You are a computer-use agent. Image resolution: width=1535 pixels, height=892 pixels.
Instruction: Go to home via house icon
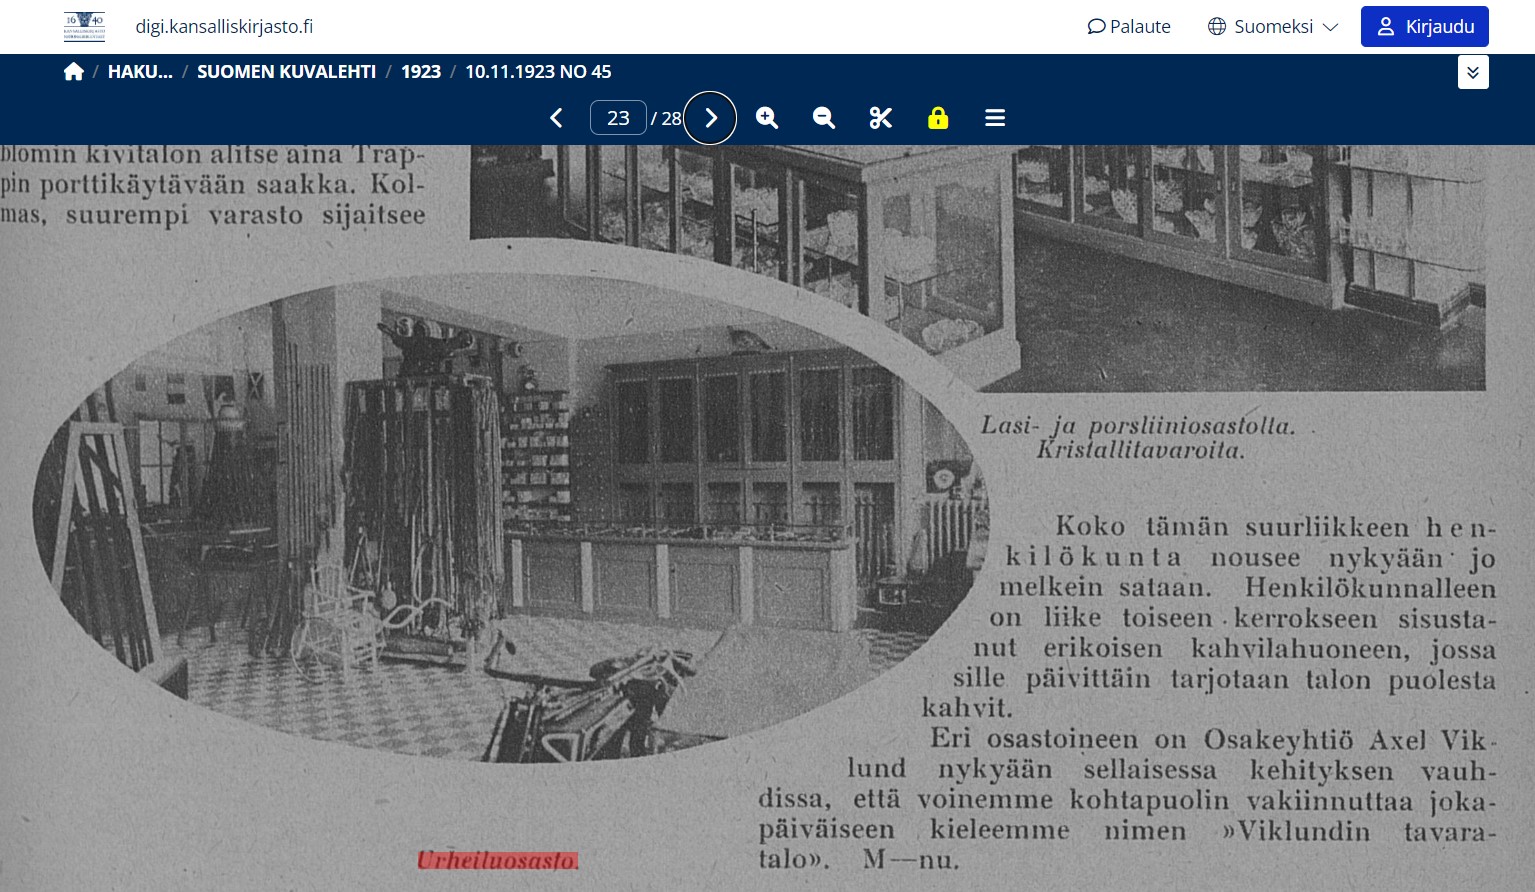(73, 72)
